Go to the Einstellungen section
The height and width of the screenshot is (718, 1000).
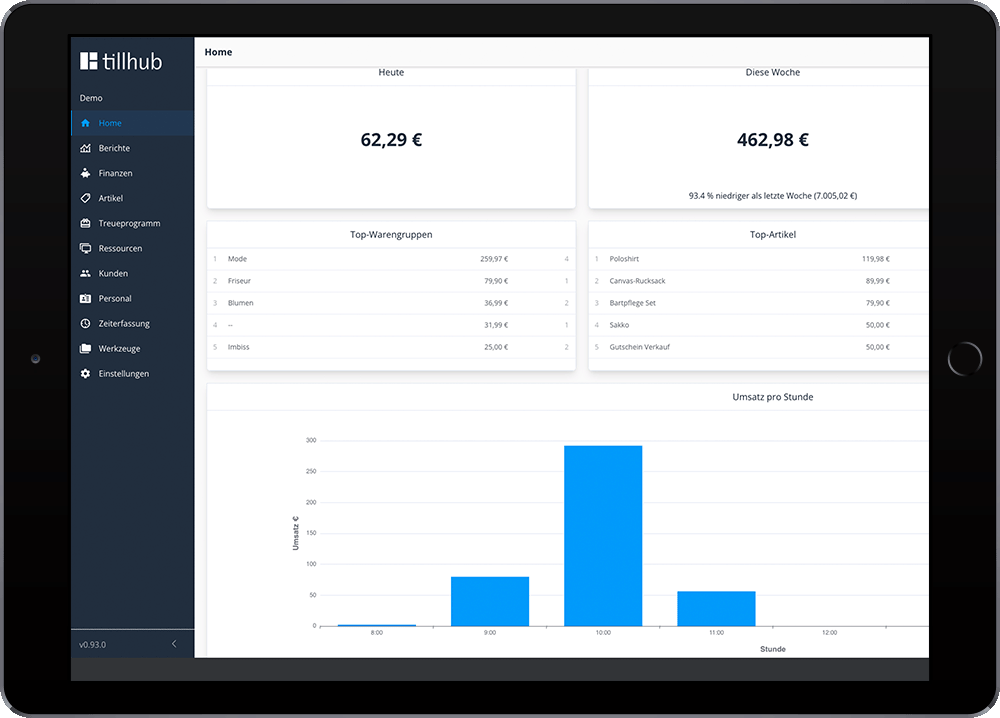(133, 374)
